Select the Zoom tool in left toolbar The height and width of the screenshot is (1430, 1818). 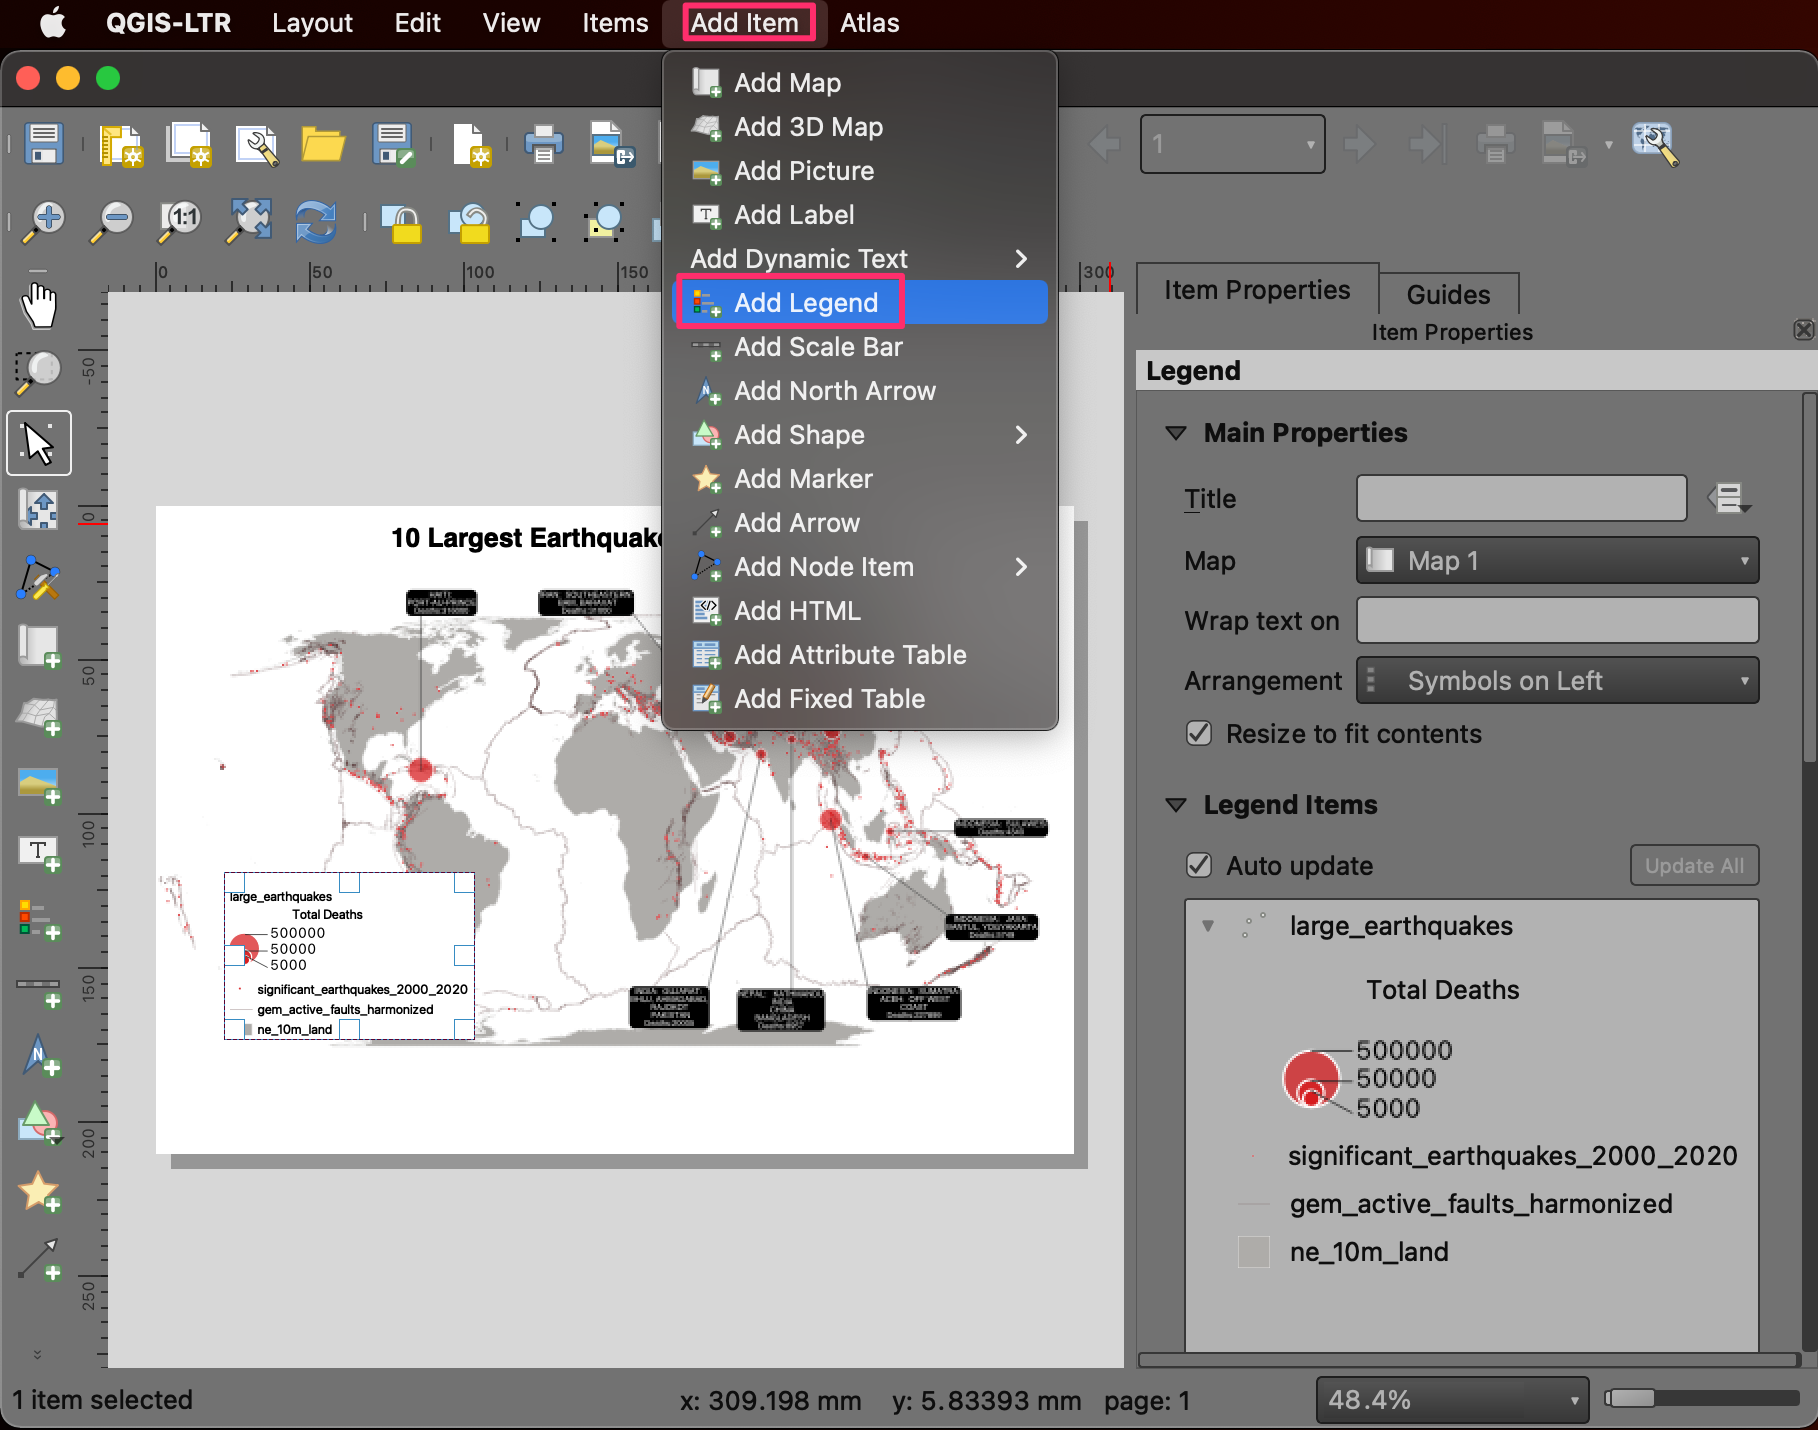coord(39,372)
